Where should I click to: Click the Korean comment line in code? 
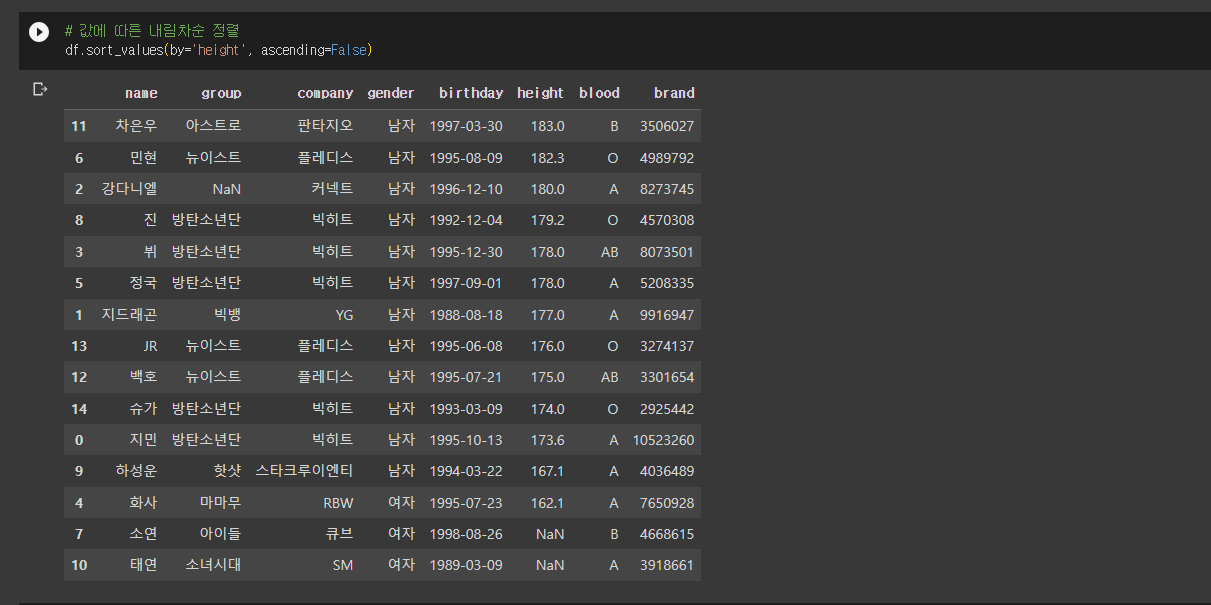point(152,31)
